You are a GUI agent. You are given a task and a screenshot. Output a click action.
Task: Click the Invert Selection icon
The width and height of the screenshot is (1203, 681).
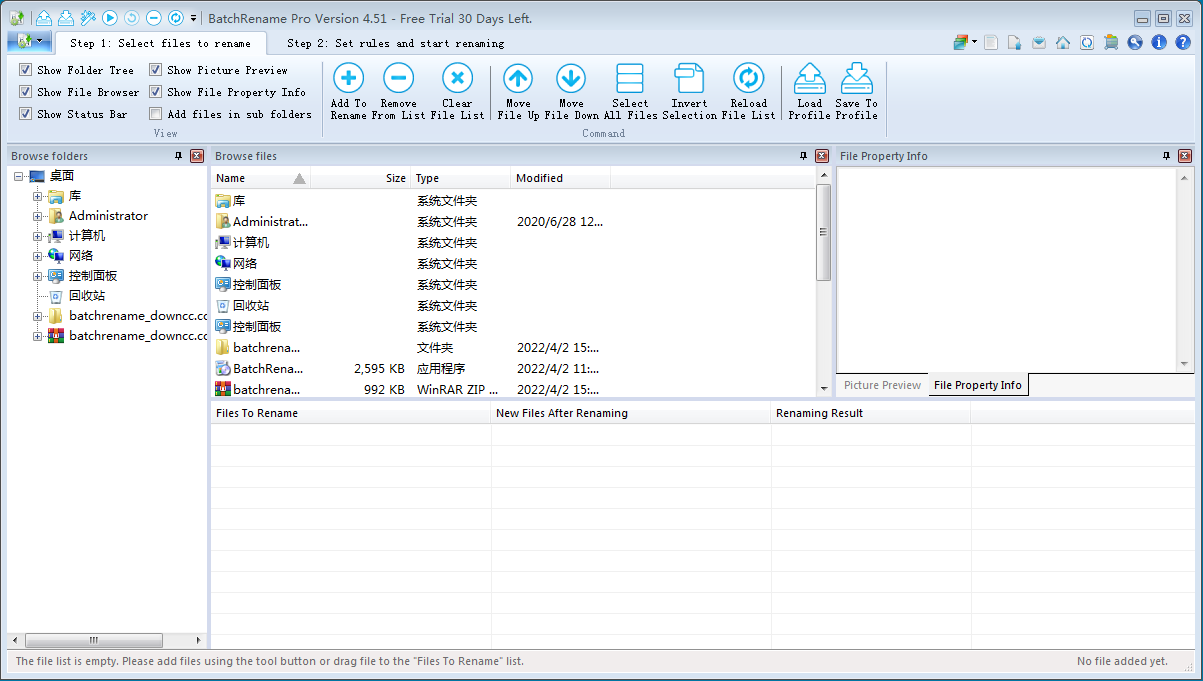click(x=689, y=79)
